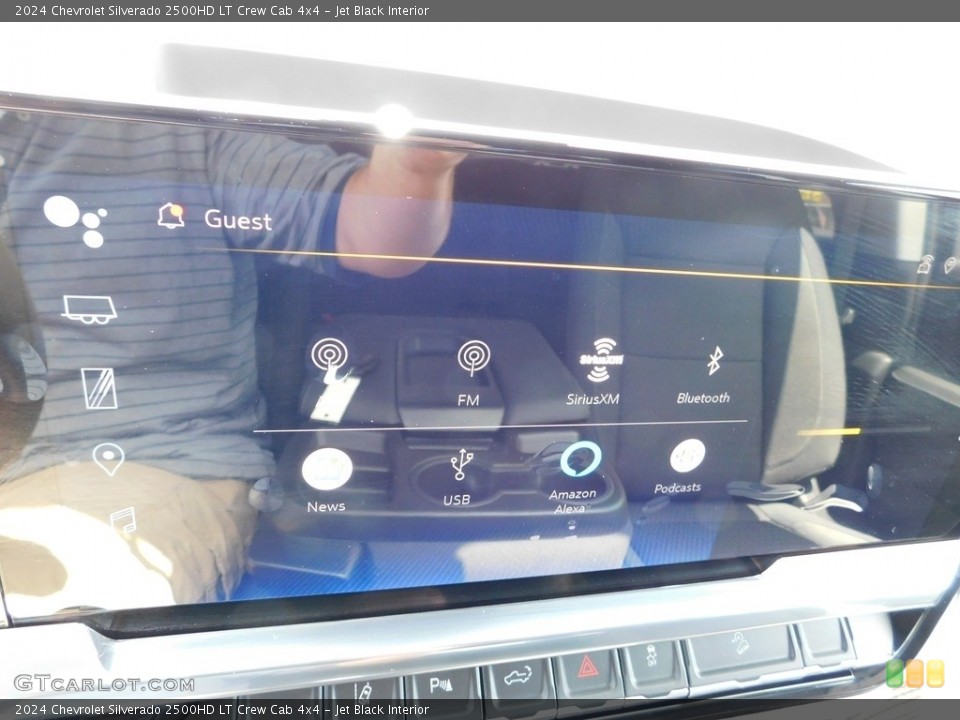Open notifications via the bell icon

171,216
